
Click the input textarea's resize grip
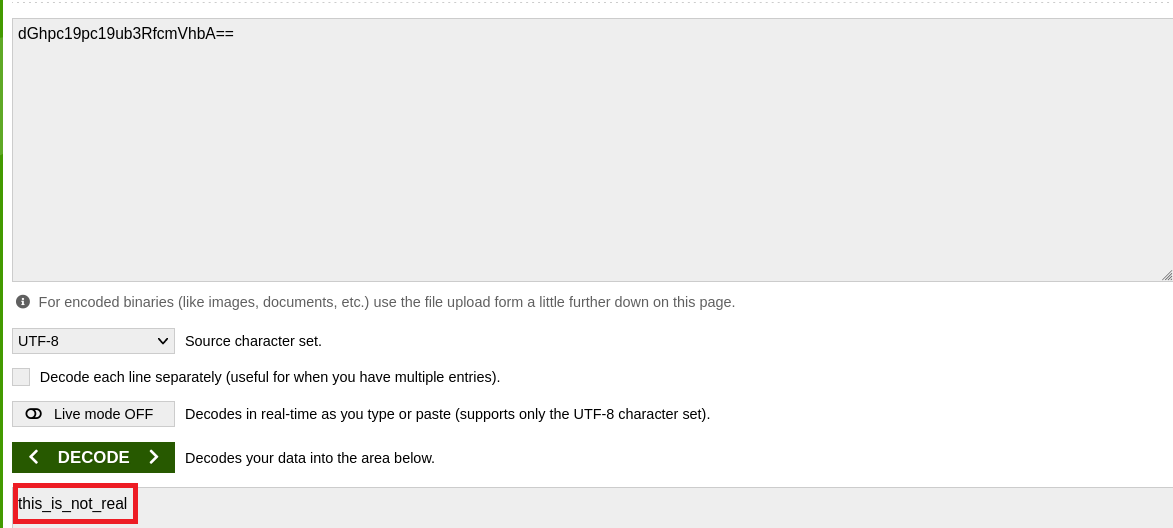tap(1166, 275)
